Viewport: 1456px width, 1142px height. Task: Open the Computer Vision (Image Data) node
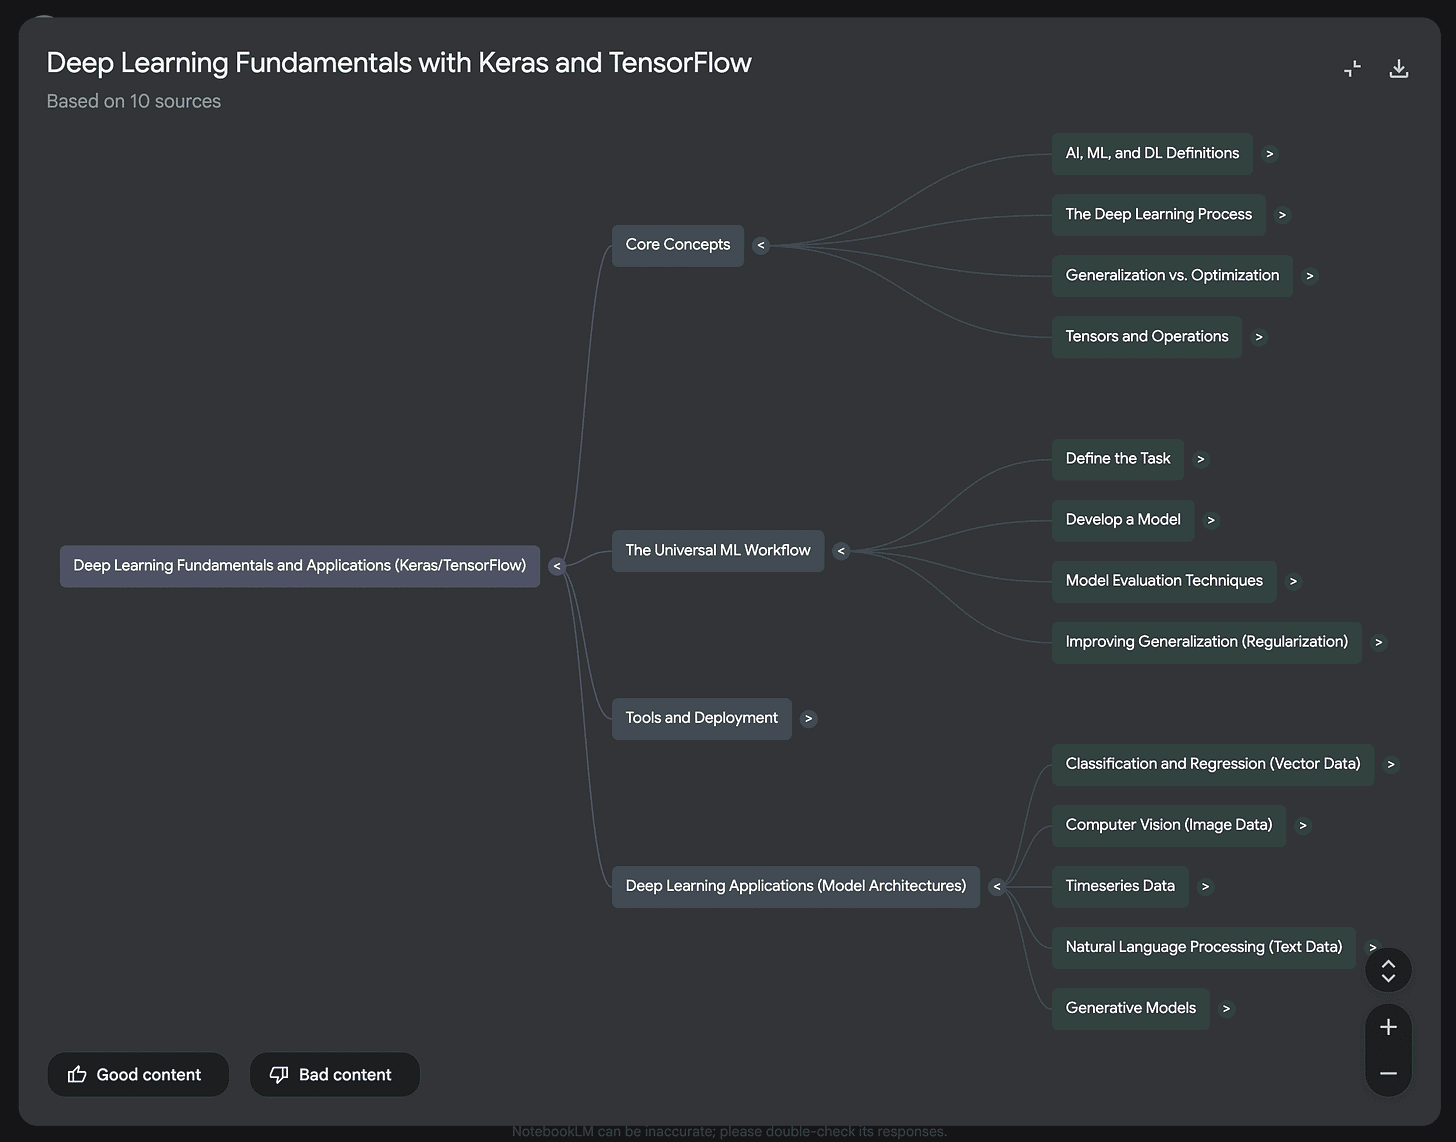(x=1169, y=825)
